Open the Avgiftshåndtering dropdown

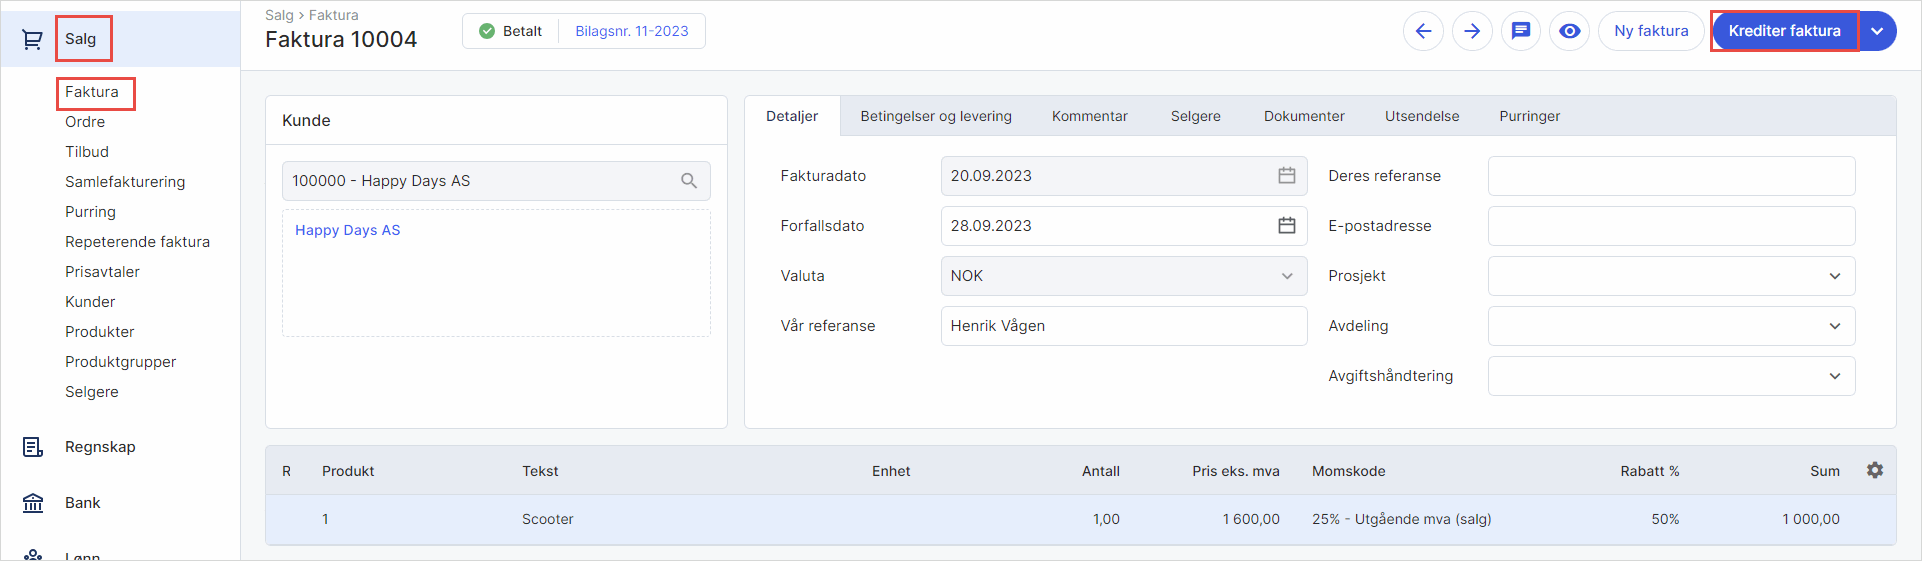coord(1834,376)
